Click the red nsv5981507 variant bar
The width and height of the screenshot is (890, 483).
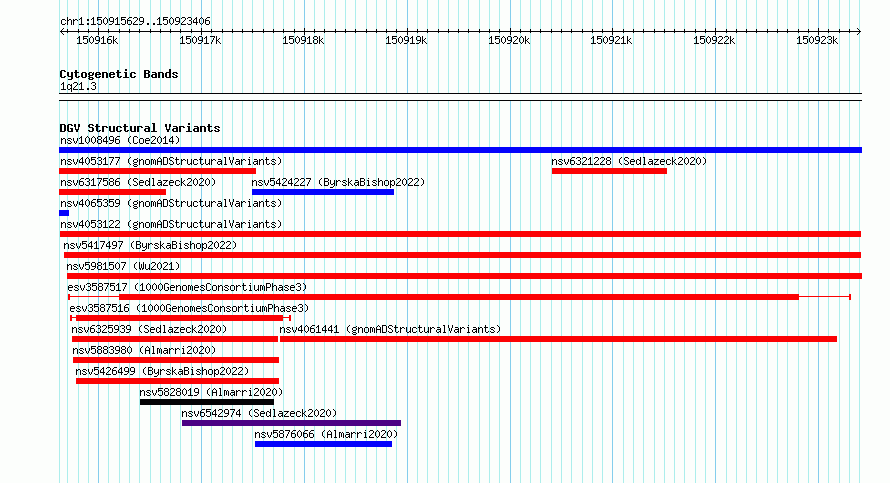(x=464, y=276)
